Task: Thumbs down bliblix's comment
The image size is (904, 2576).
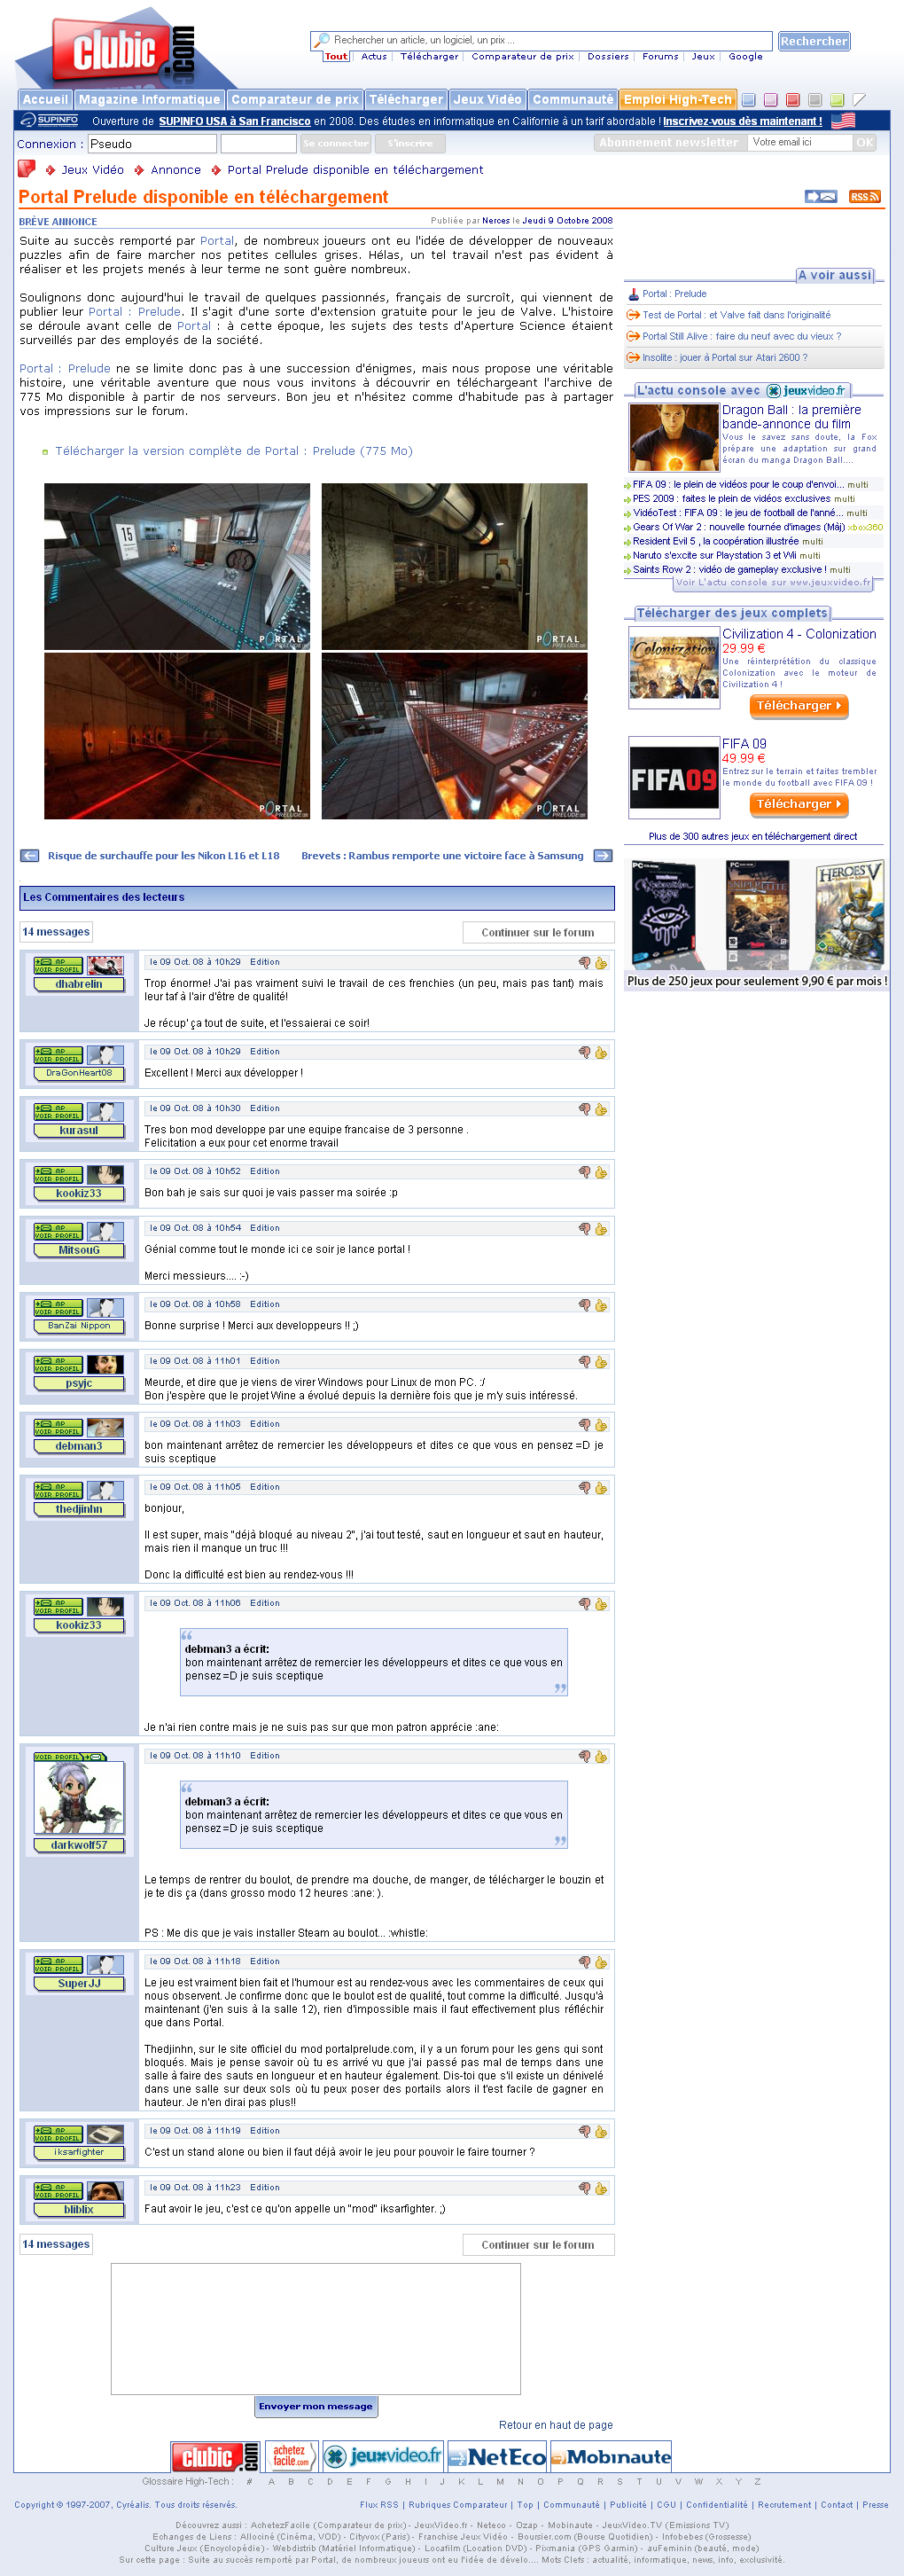Action: pyautogui.click(x=585, y=2189)
